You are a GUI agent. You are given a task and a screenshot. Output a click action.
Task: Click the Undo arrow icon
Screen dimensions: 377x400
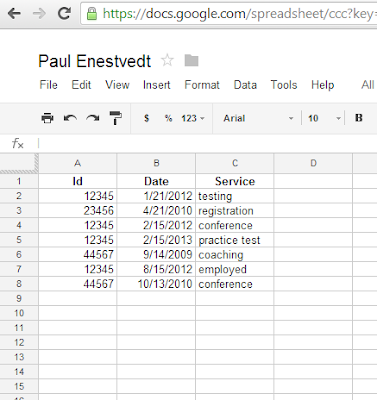coord(70,118)
